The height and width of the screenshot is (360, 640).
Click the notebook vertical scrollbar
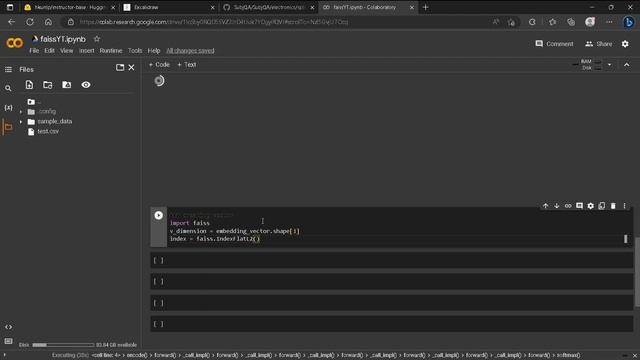click(x=637, y=271)
